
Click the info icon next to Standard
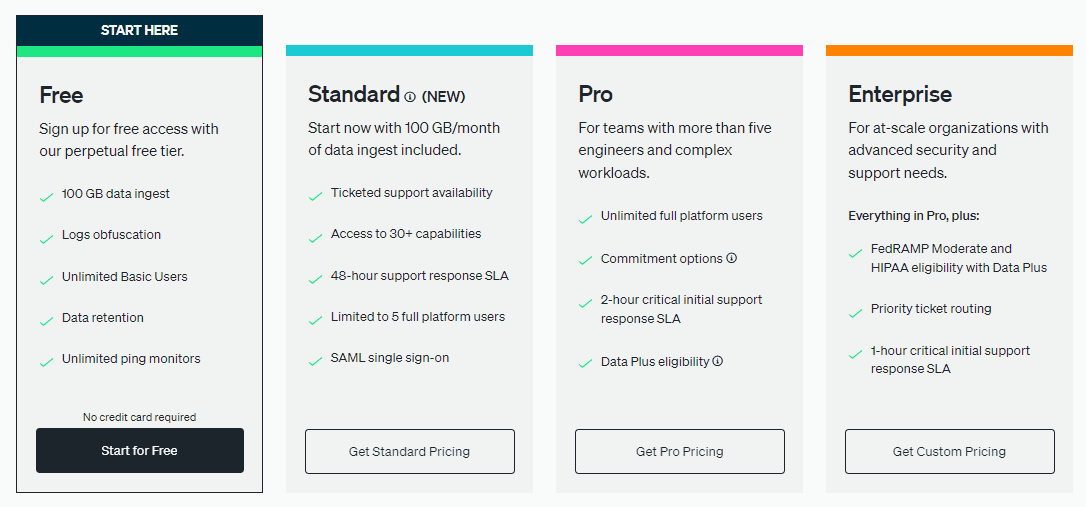point(409,97)
